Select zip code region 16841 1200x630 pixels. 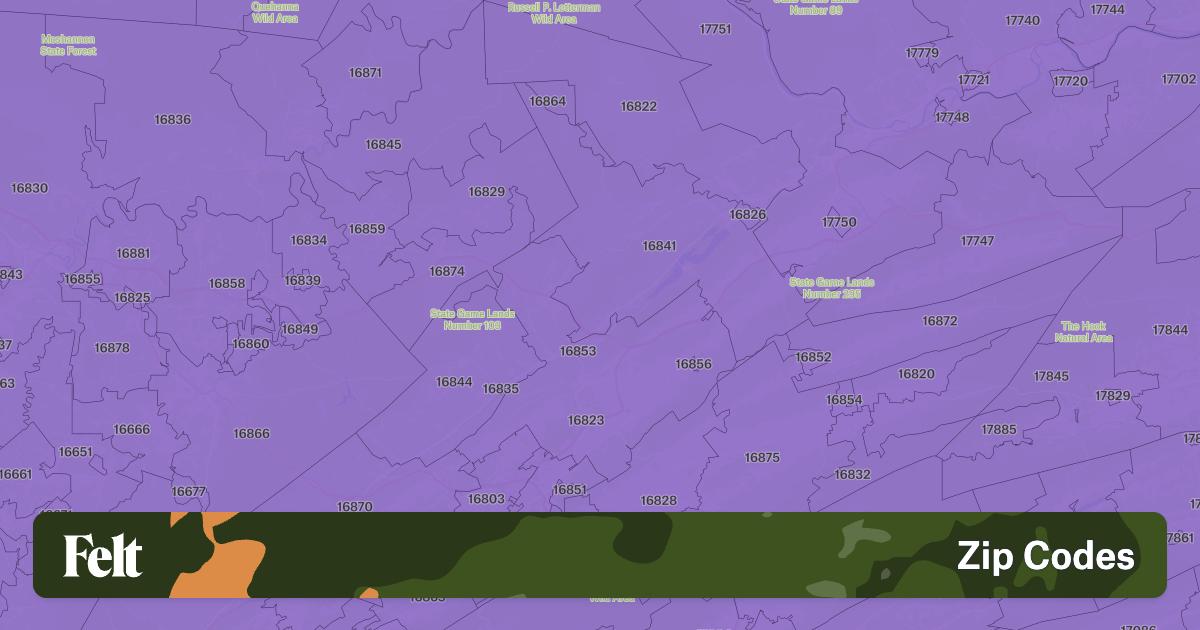coord(659,246)
